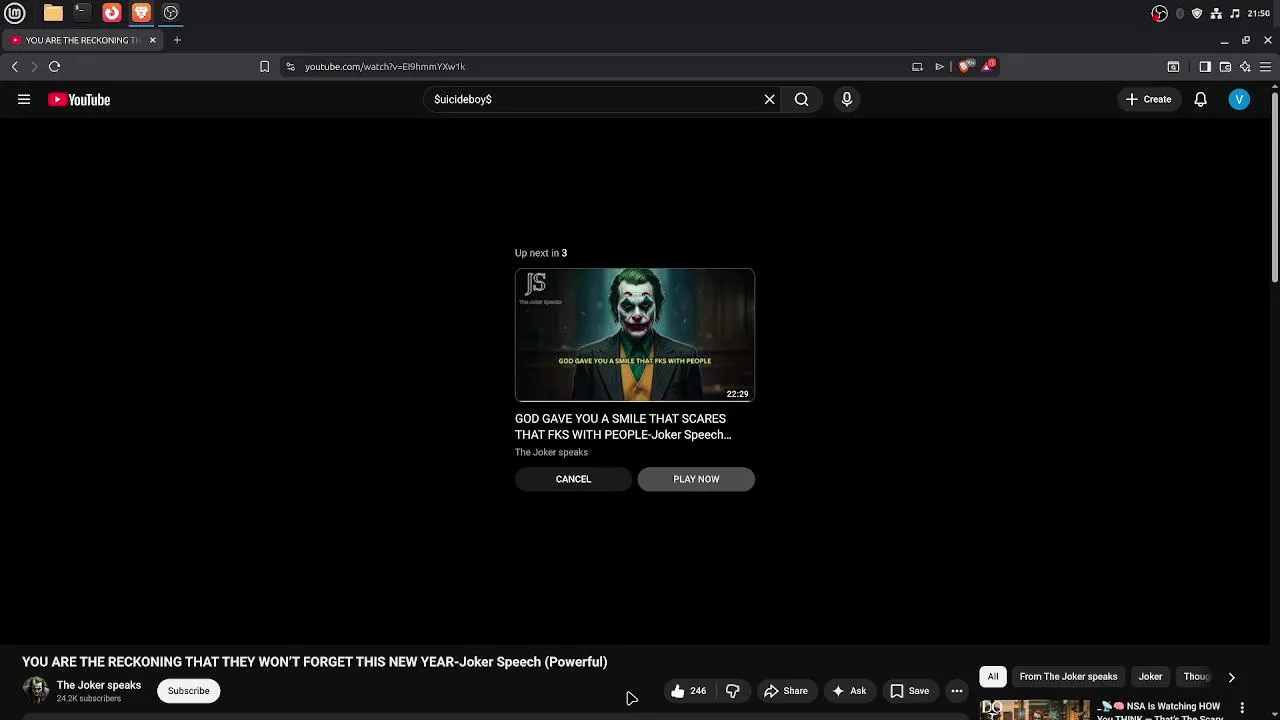
Task: Open more actions three-dot menu
Action: click(x=957, y=691)
